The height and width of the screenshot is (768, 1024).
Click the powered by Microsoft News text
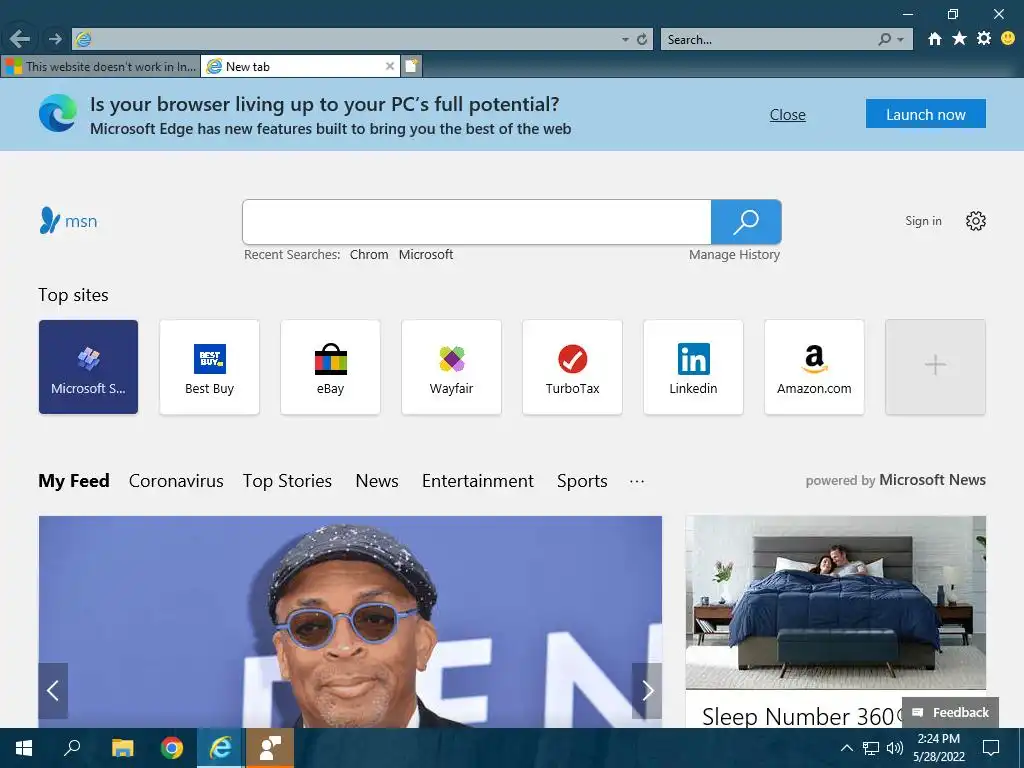pyautogui.click(x=895, y=480)
